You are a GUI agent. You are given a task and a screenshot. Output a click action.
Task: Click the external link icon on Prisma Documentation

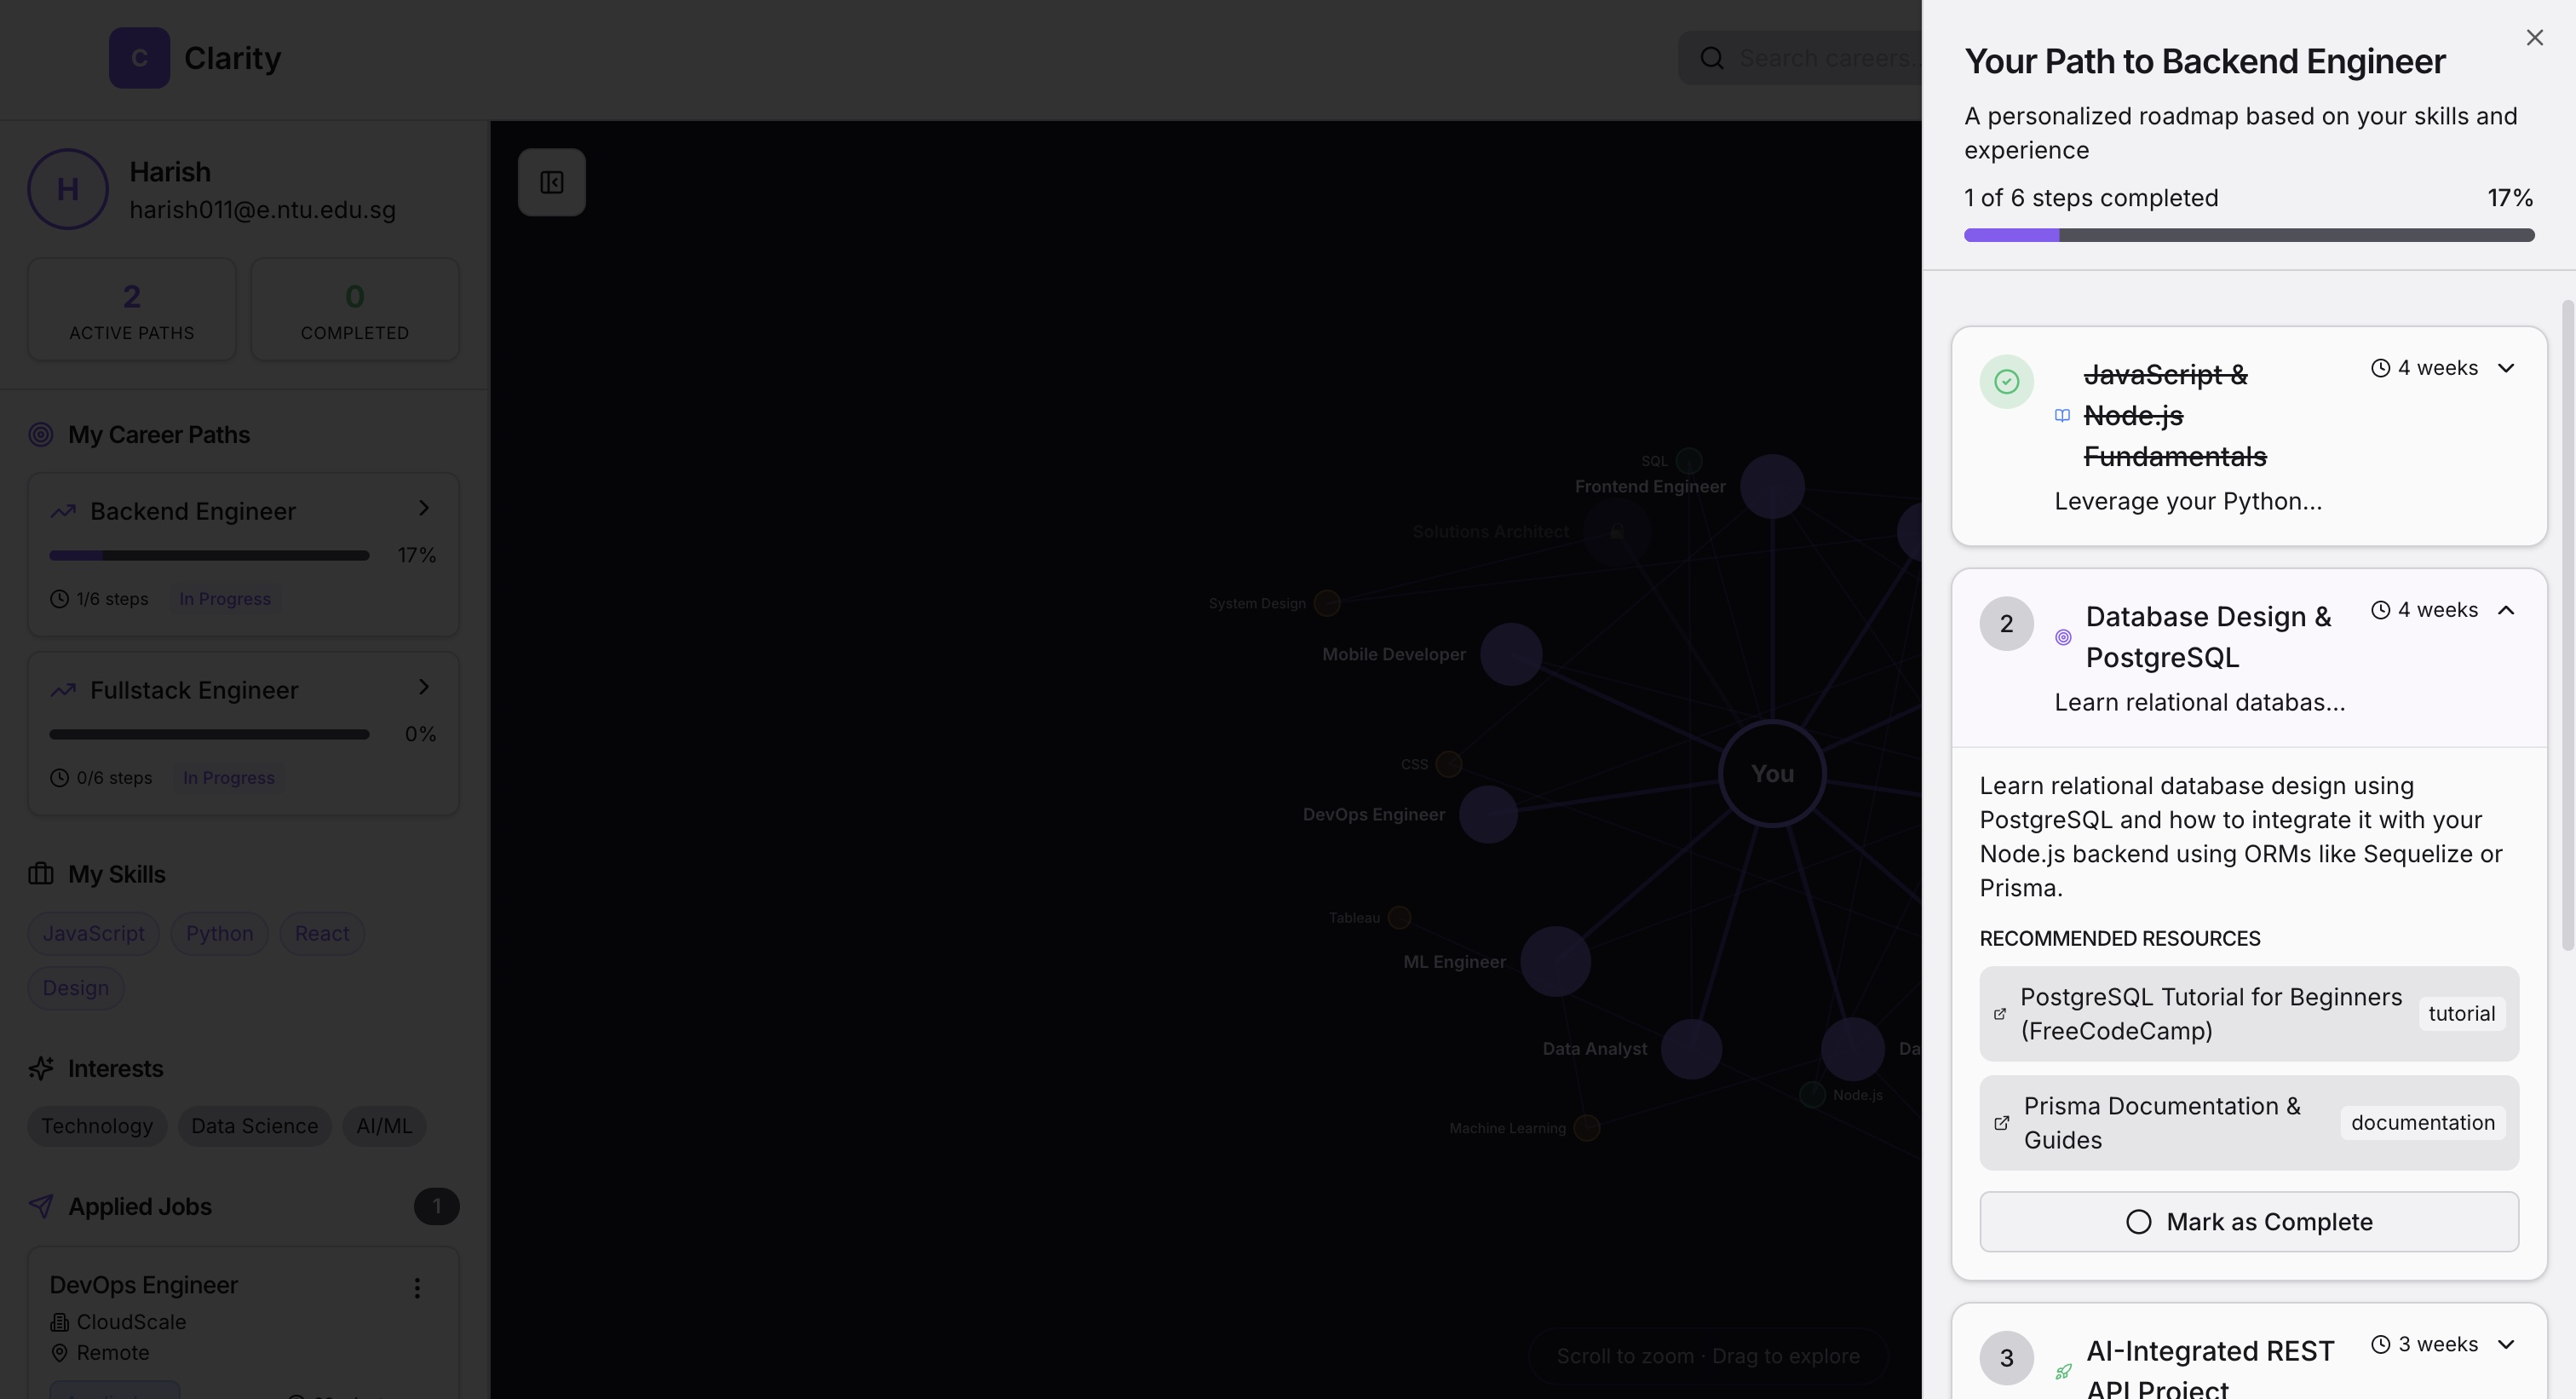2001,1123
